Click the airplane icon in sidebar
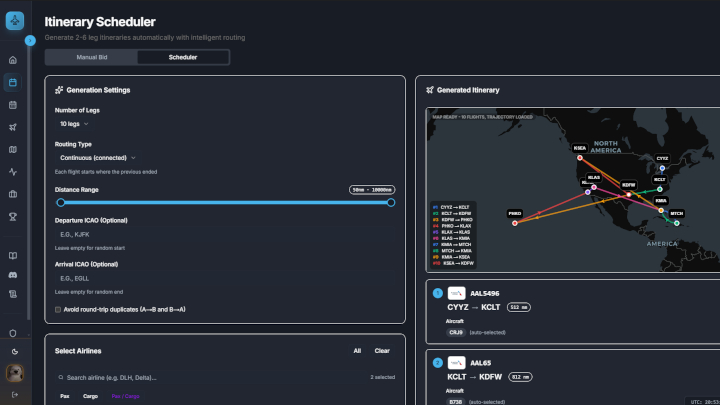Image resolution: width=720 pixels, height=405 pixels. coord(13,127)
